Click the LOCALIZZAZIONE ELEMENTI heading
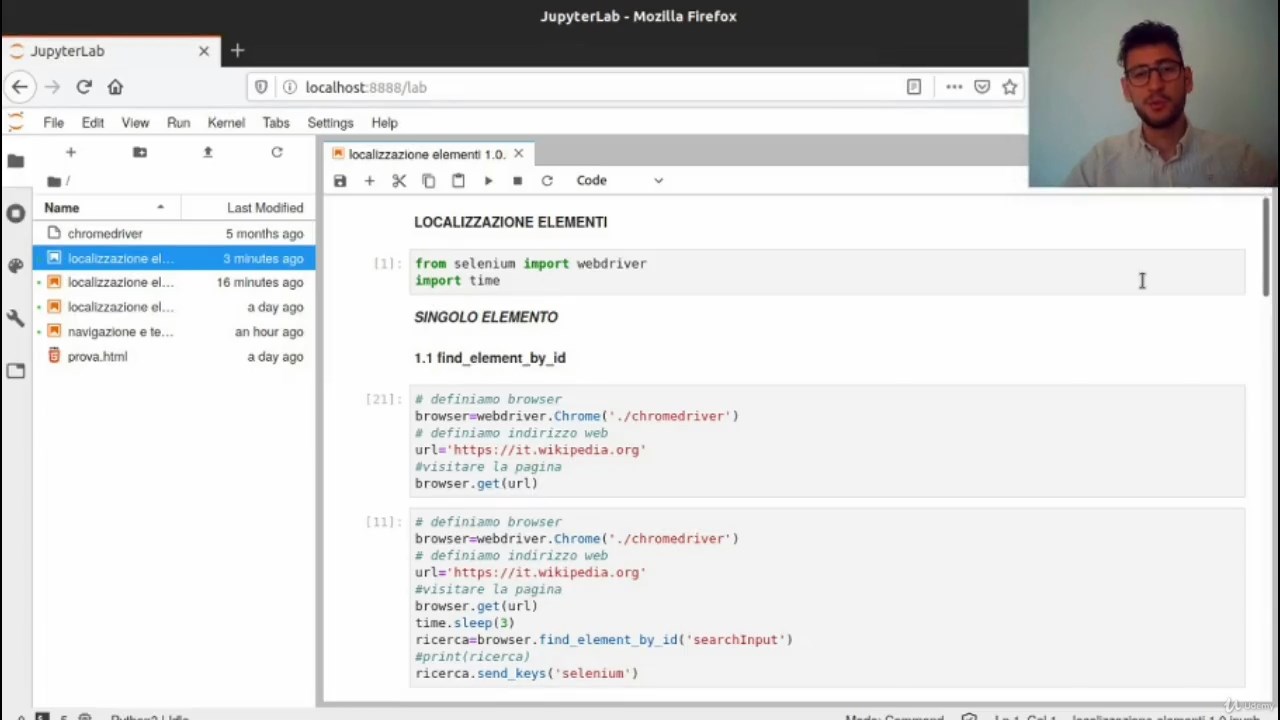 pos(510,222)
